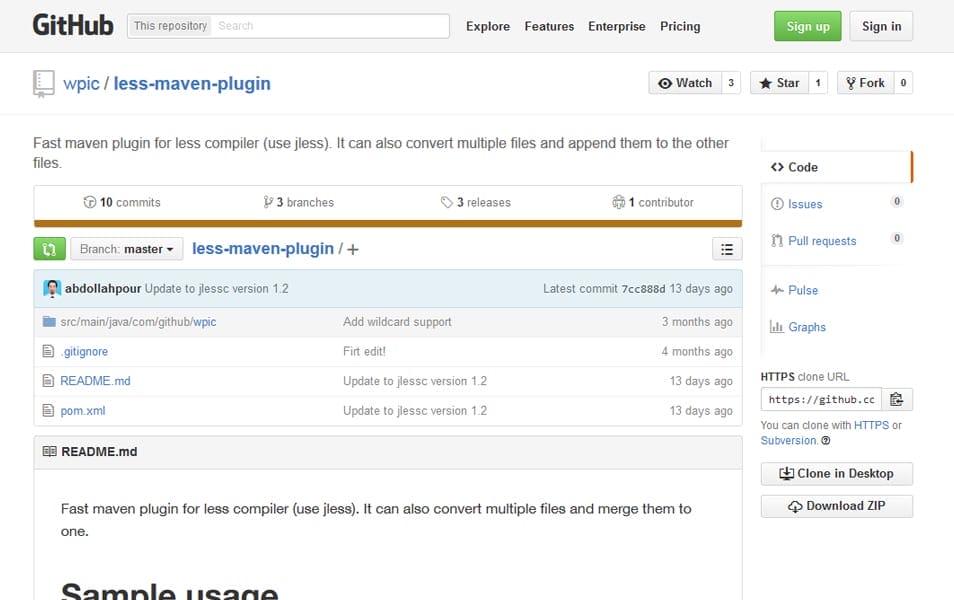Click abdollahpour's avatar thumbnail

coord(52,288)
